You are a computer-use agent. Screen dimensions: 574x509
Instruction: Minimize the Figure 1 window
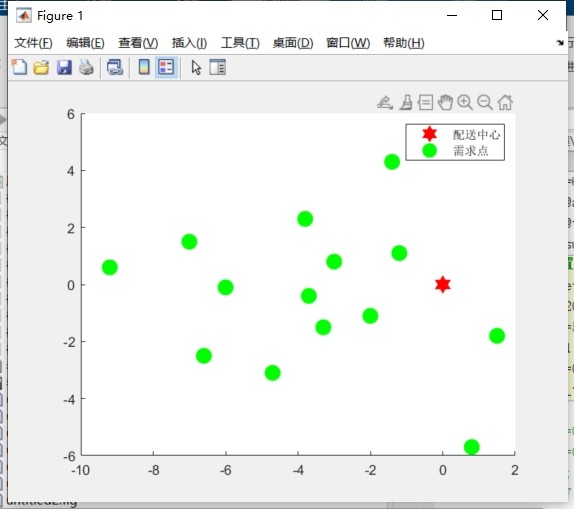[x=452, y=15]
